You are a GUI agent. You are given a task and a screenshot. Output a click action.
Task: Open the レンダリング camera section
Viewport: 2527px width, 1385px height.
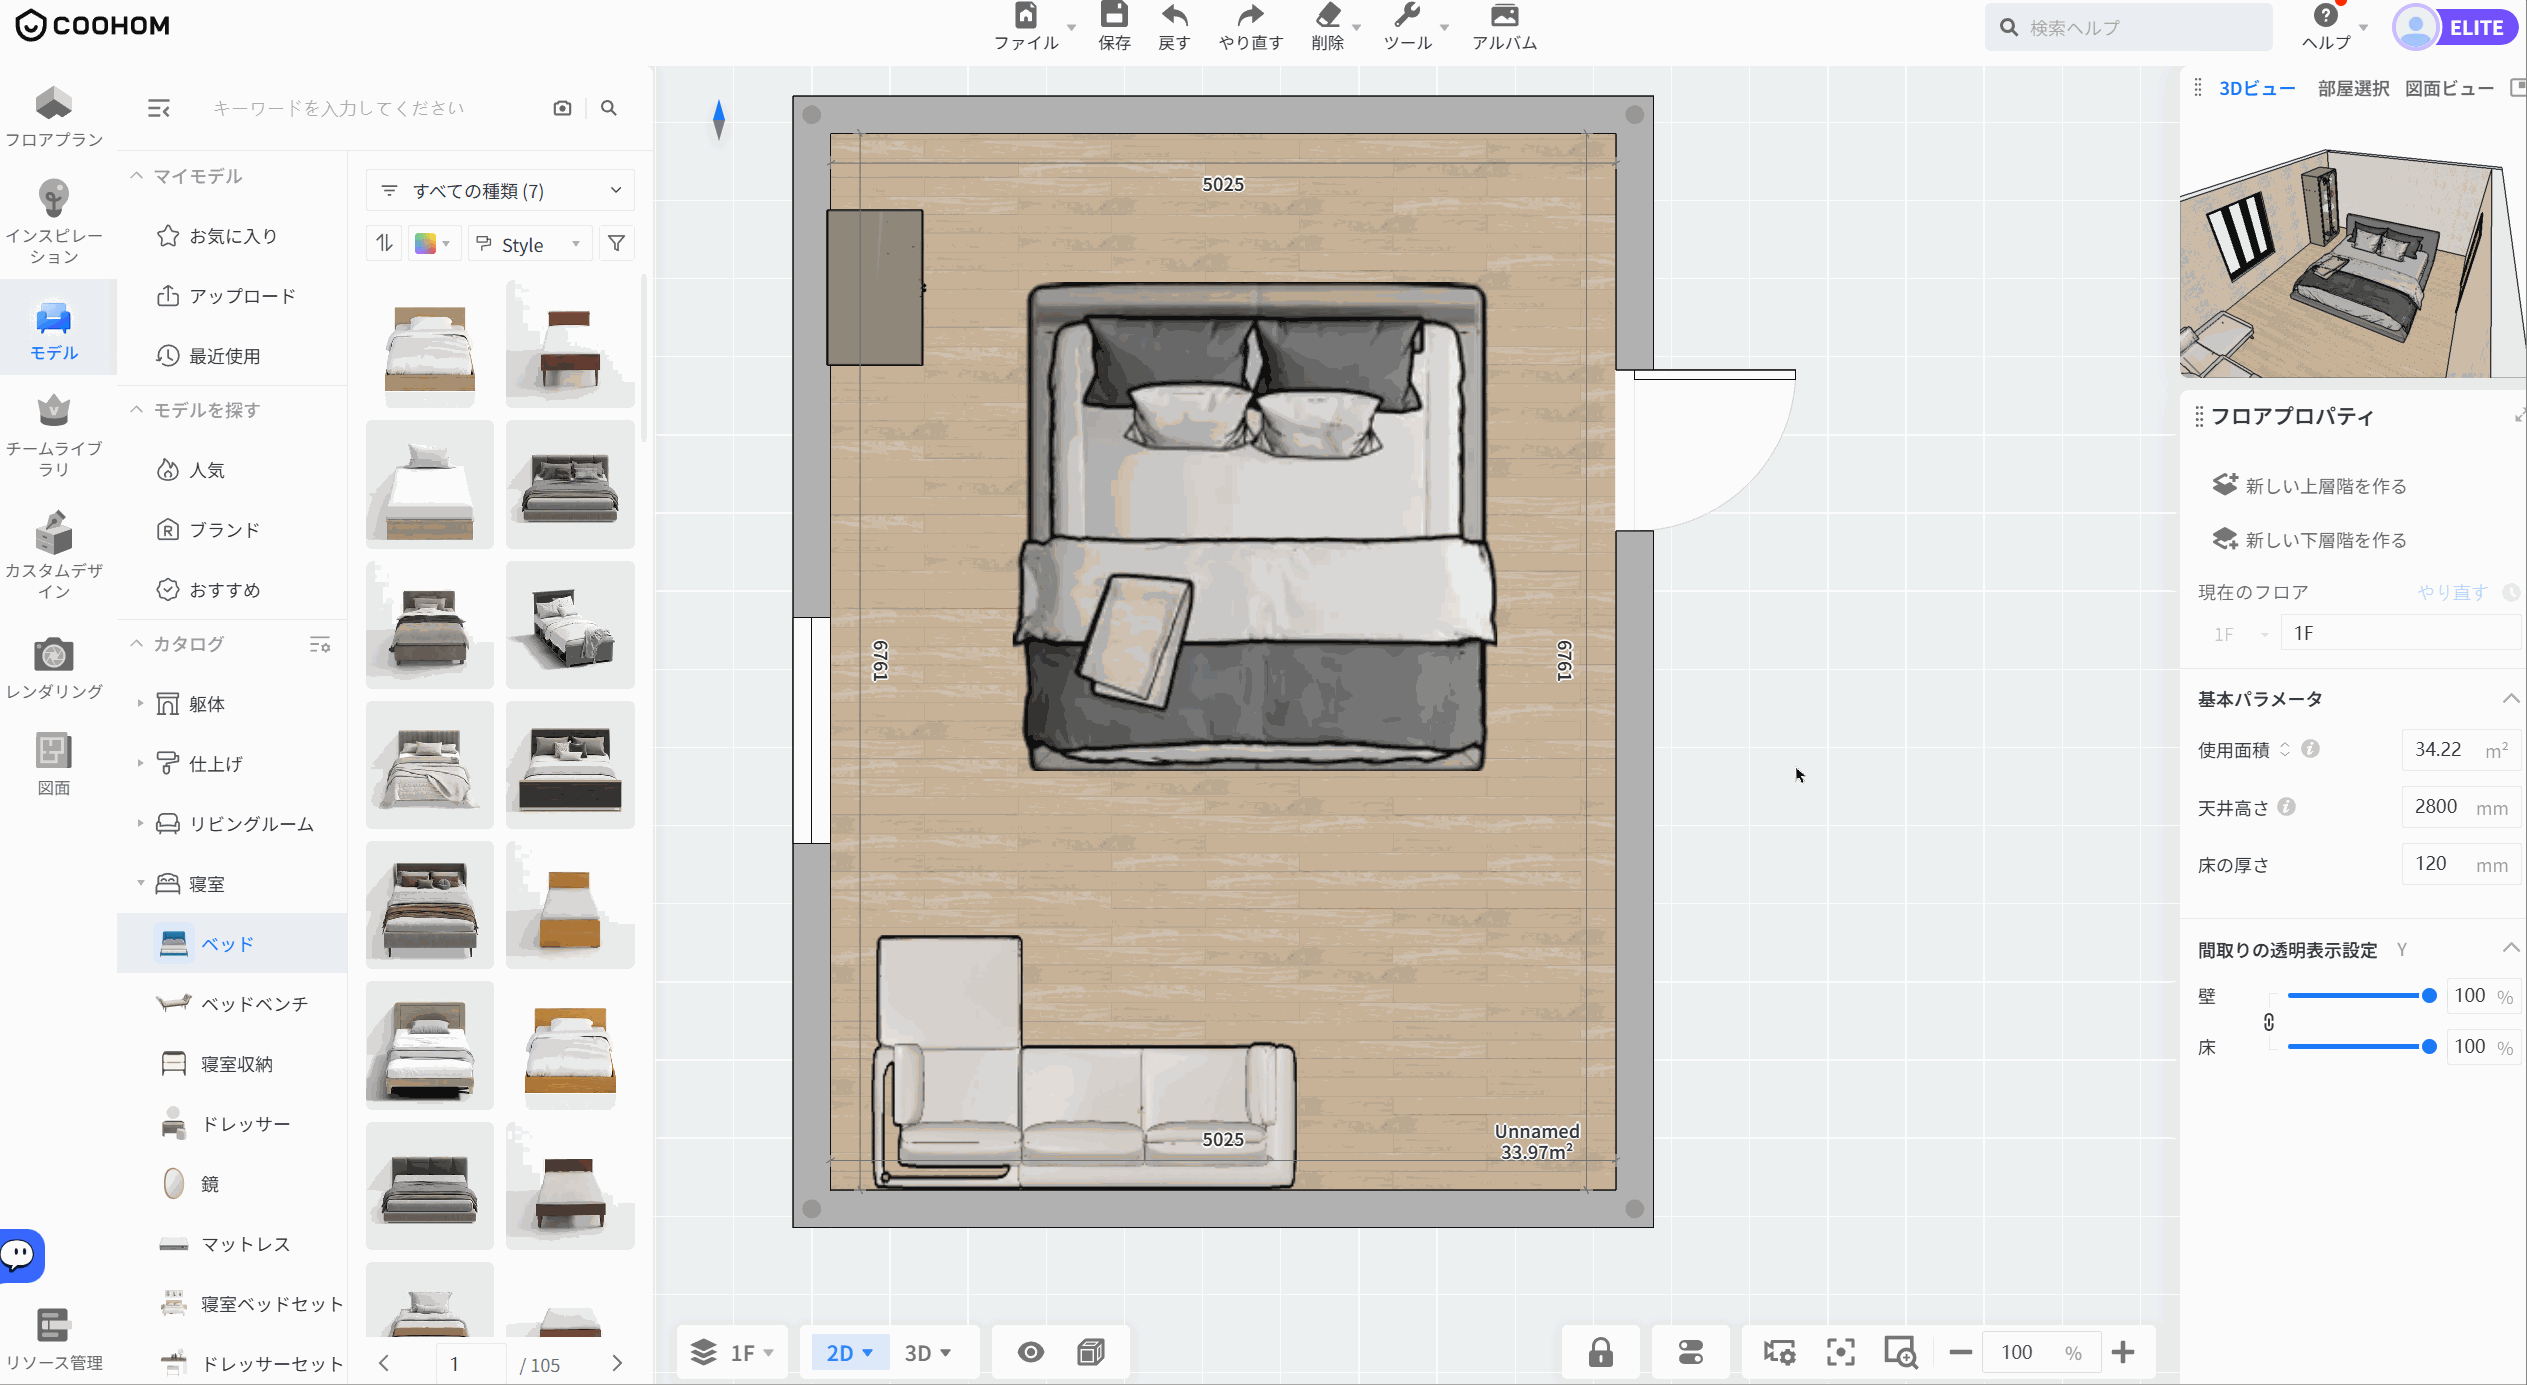pyautogui.click(x=54, y=668)
